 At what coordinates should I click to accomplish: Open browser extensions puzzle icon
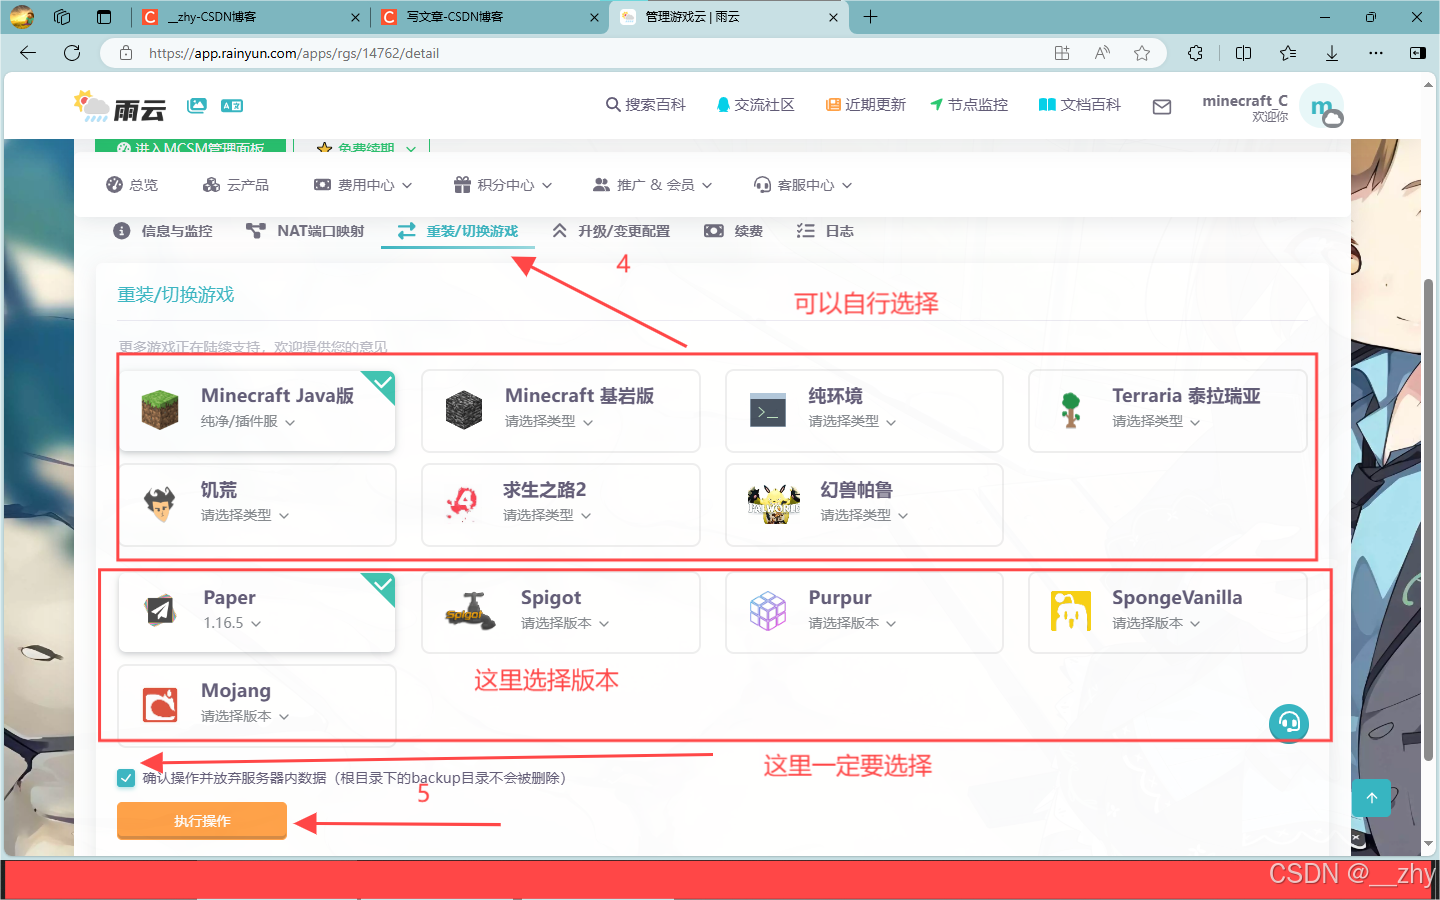1195,53
